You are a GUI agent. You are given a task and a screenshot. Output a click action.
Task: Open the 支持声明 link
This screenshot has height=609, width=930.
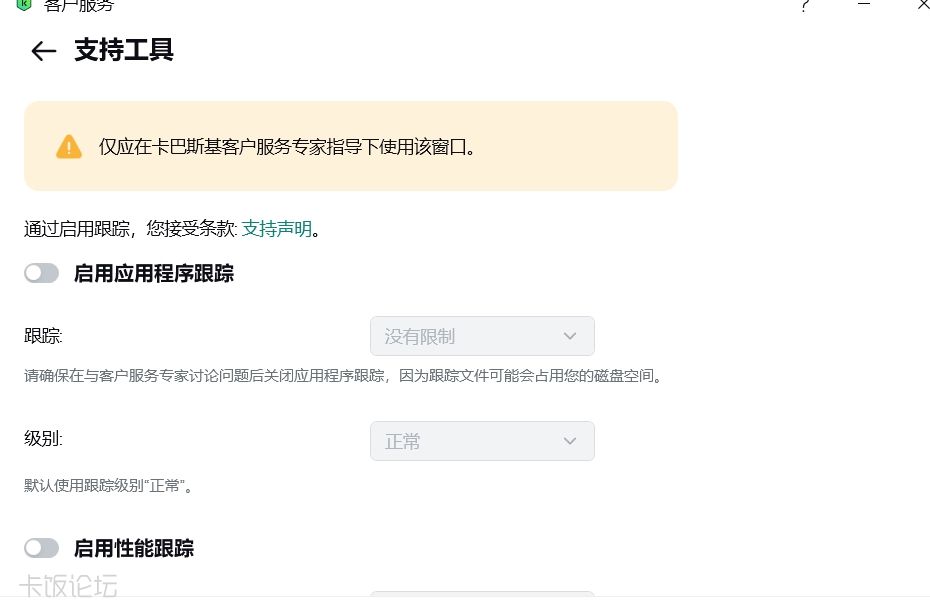click(x=277, y=229)
